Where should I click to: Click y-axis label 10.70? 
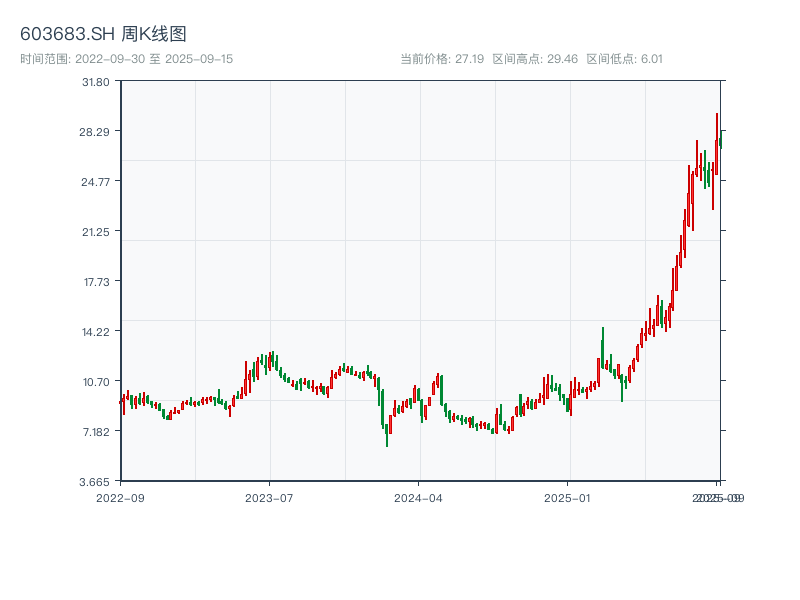click(x=96, y=382)
